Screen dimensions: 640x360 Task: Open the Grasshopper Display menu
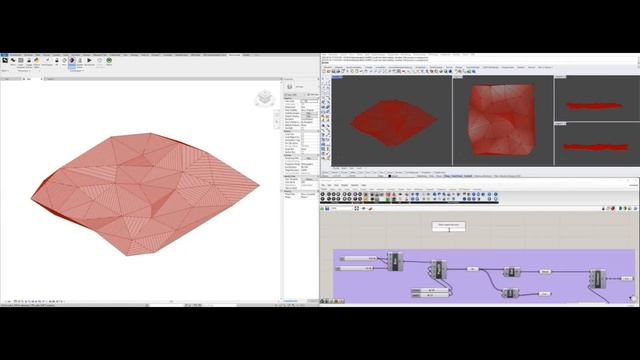point(345,185)
